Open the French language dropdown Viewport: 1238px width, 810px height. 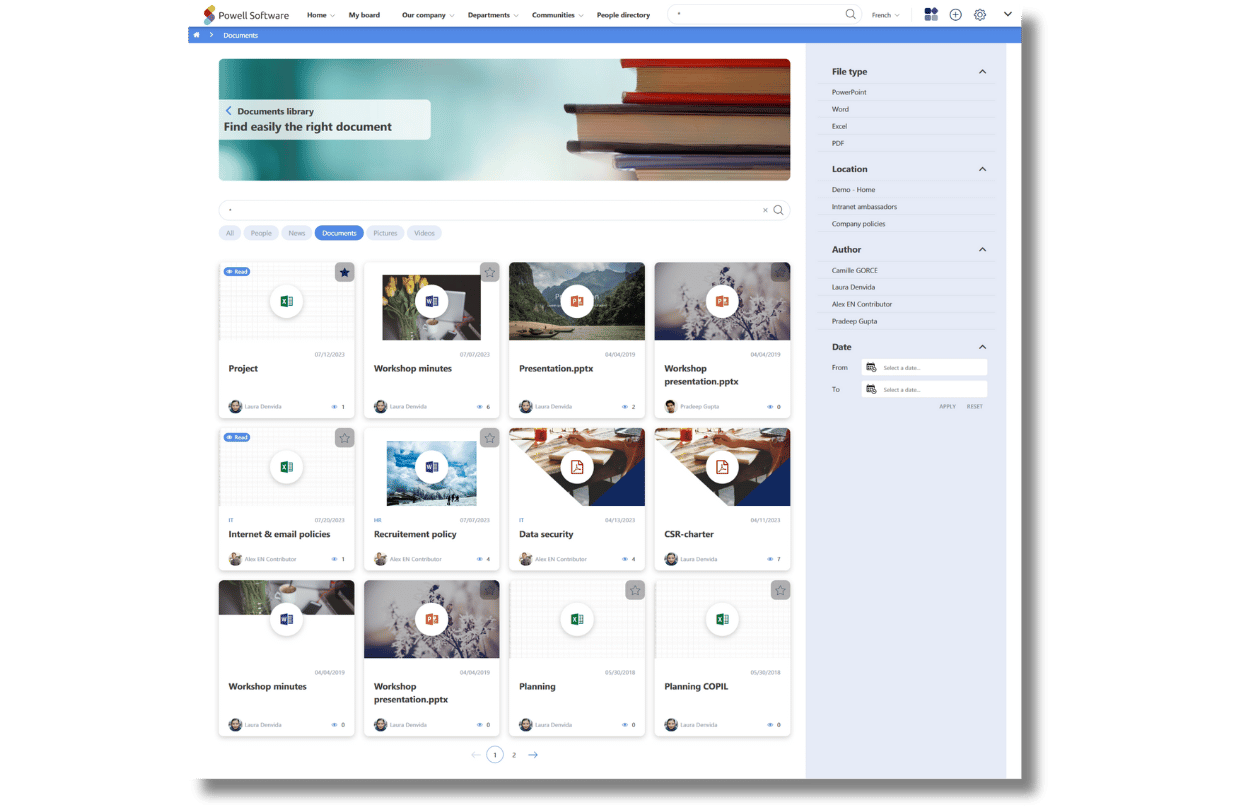[885, 15]
